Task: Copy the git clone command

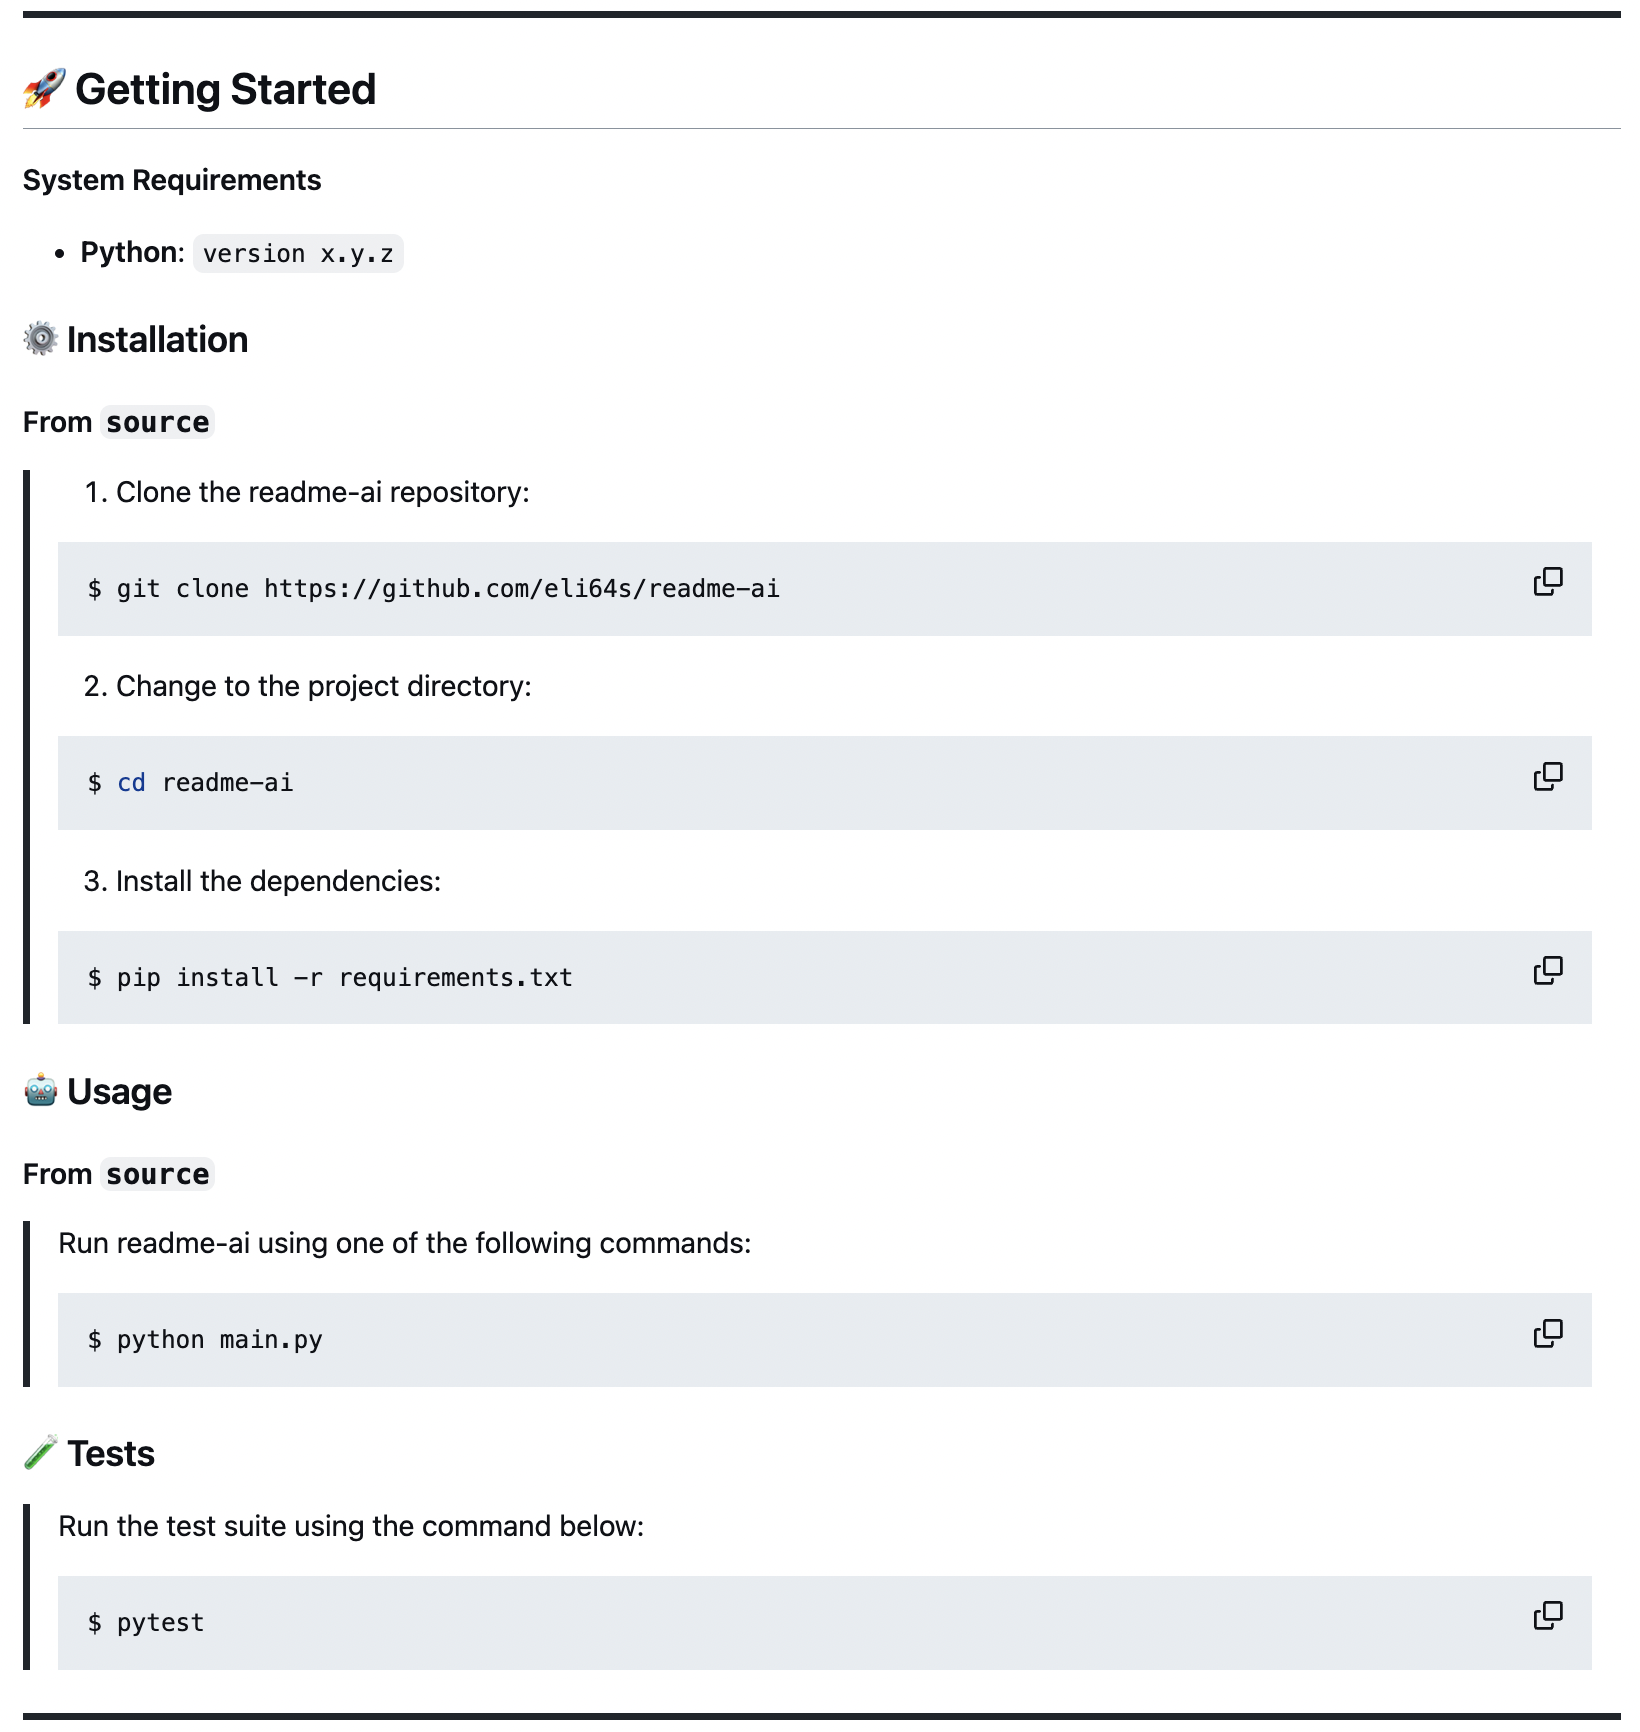Action: coord(1548,582)
